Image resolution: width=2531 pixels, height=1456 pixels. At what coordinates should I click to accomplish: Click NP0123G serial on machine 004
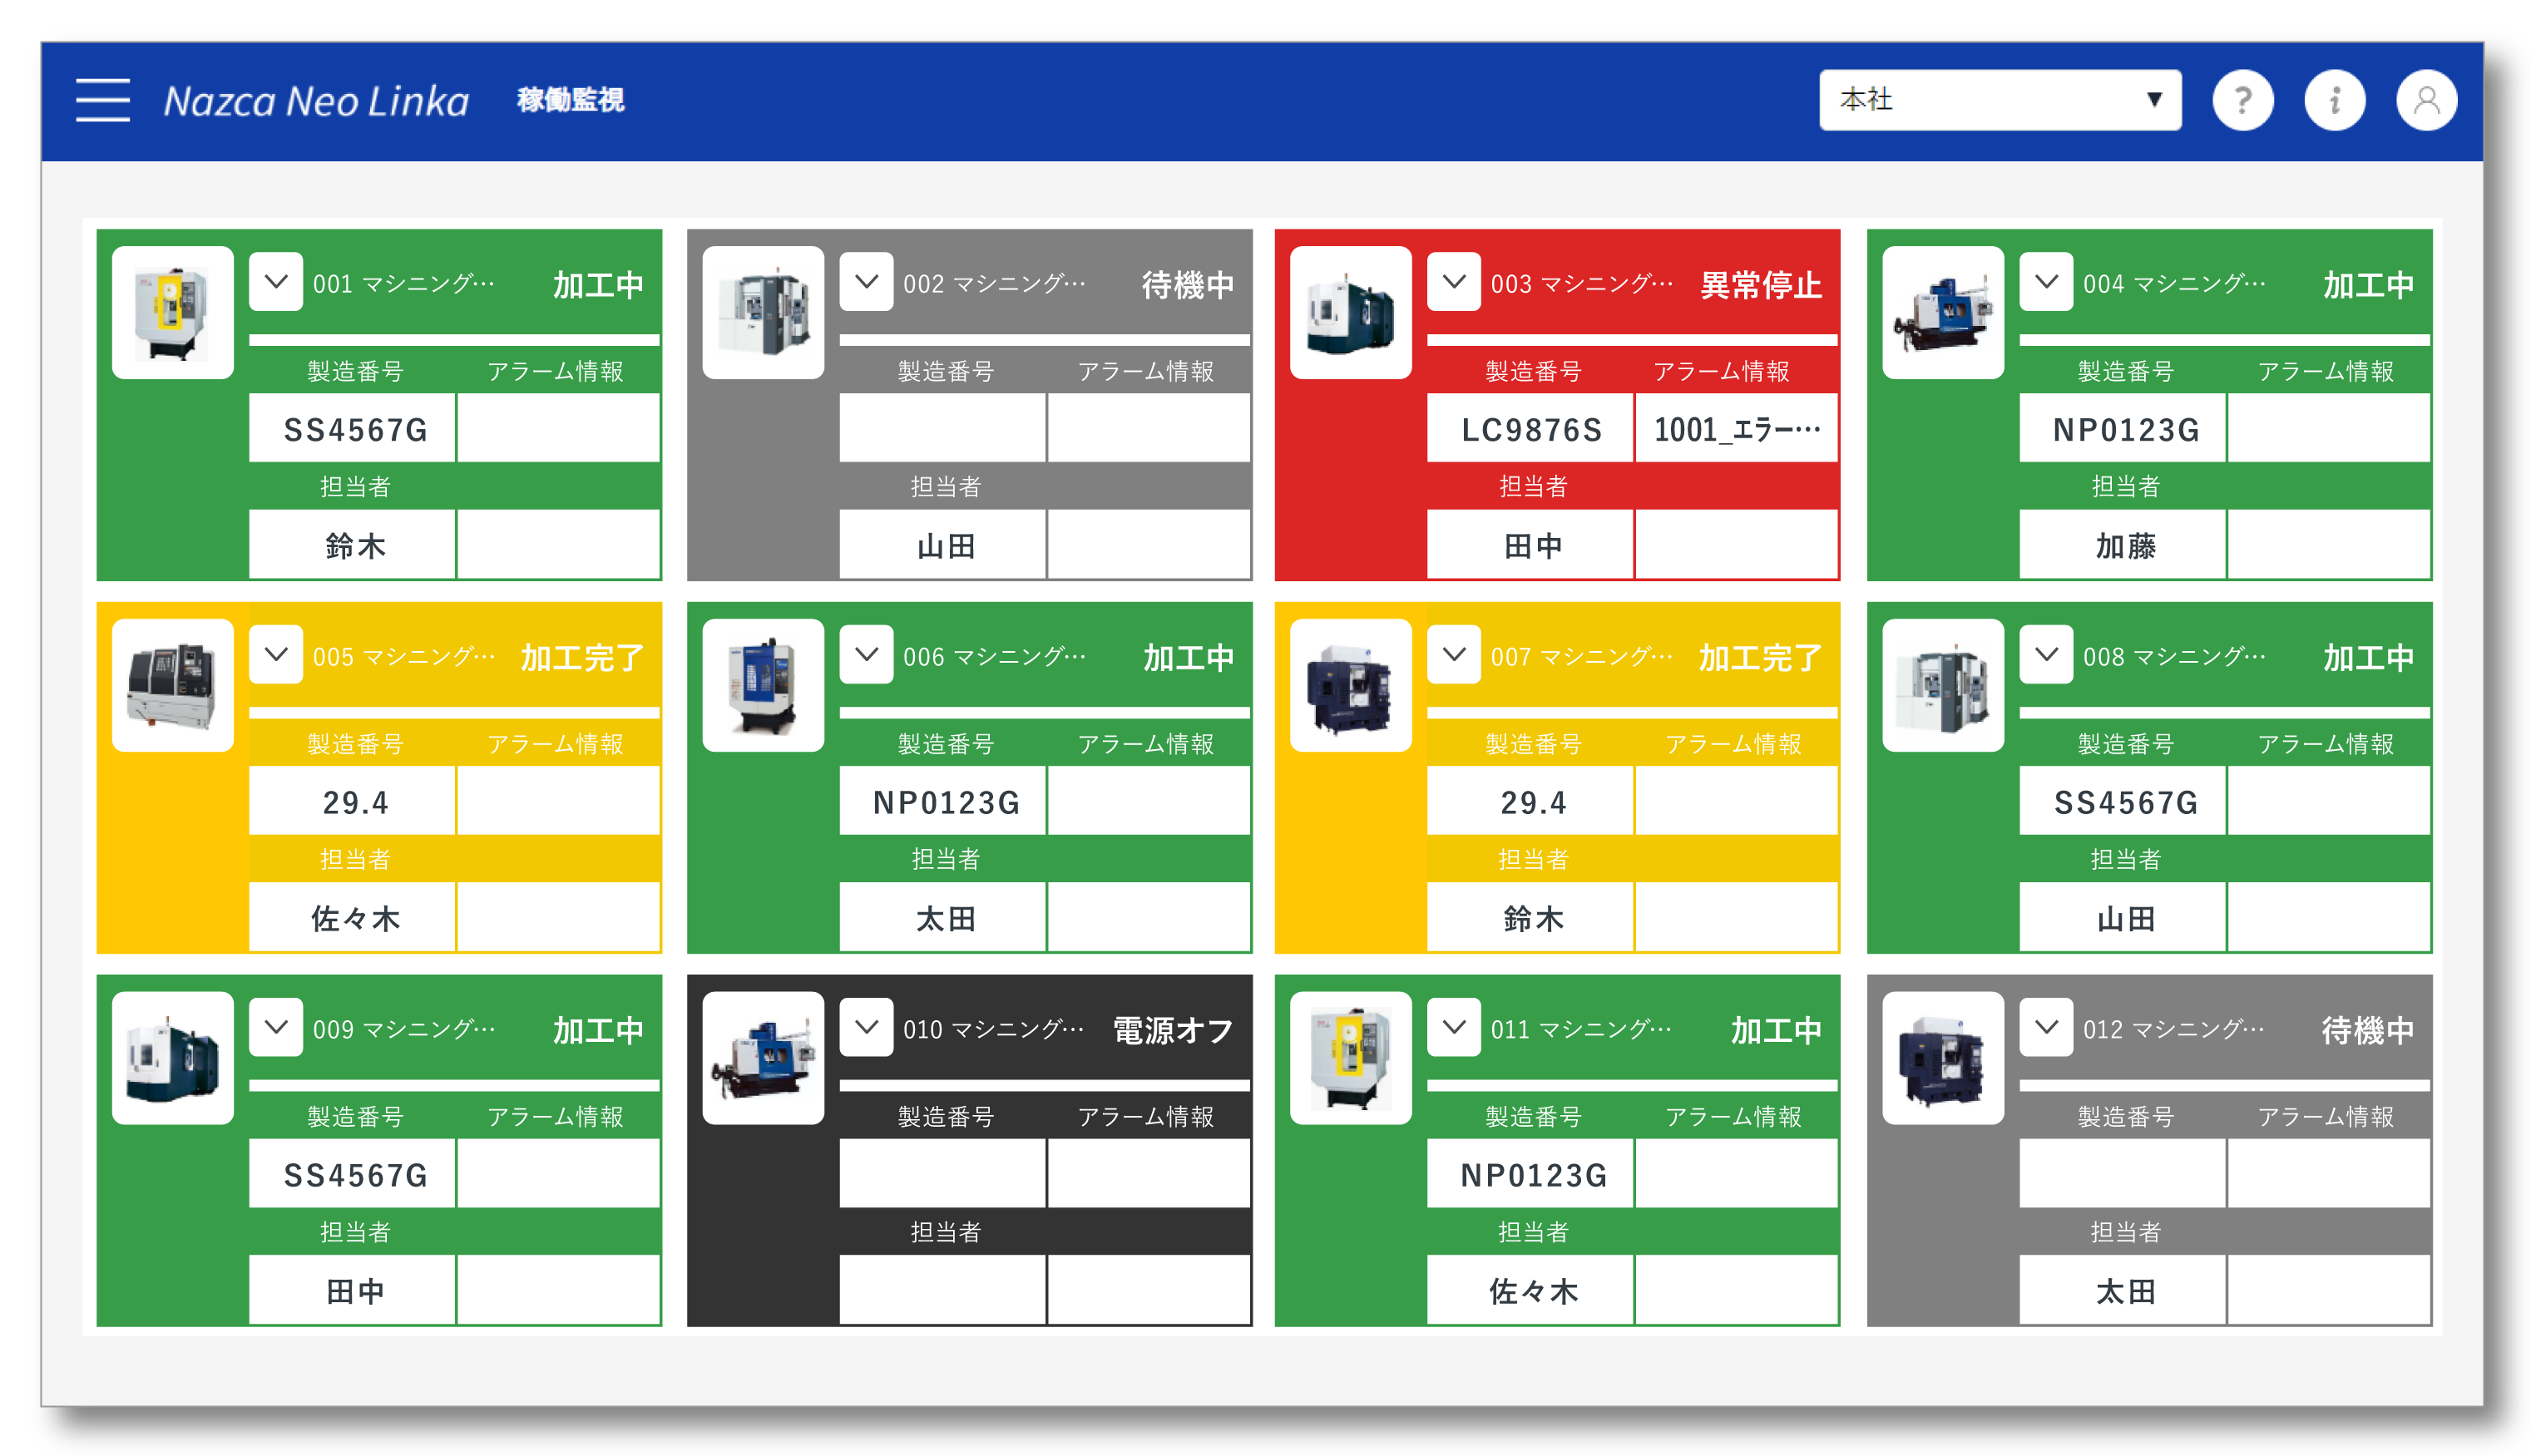(x=2124, y=429)
